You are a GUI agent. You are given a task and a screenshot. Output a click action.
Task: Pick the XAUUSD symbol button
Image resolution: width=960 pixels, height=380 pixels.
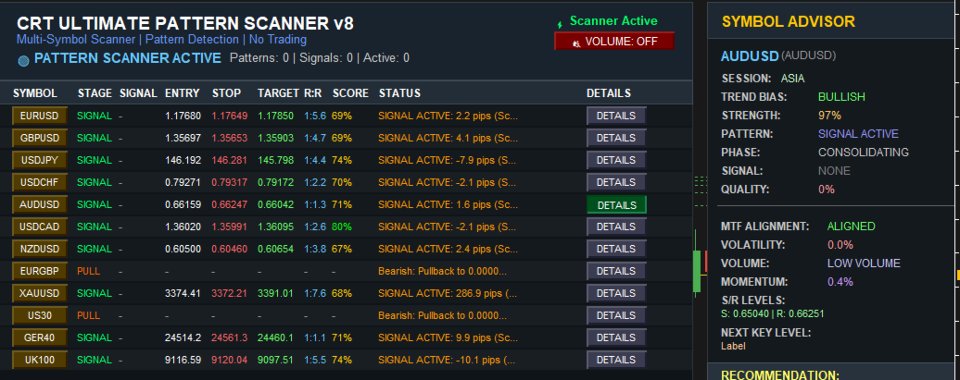[39, 293]
